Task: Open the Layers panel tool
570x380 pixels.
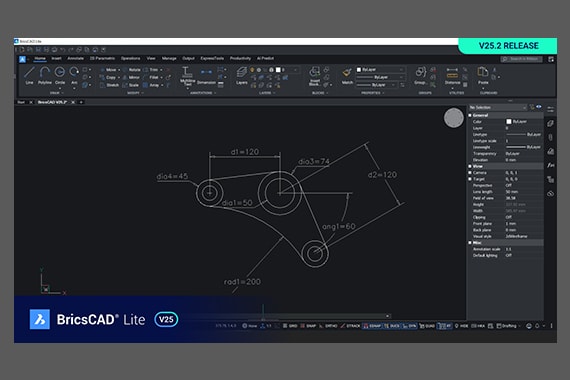Action: pos(241,76)
